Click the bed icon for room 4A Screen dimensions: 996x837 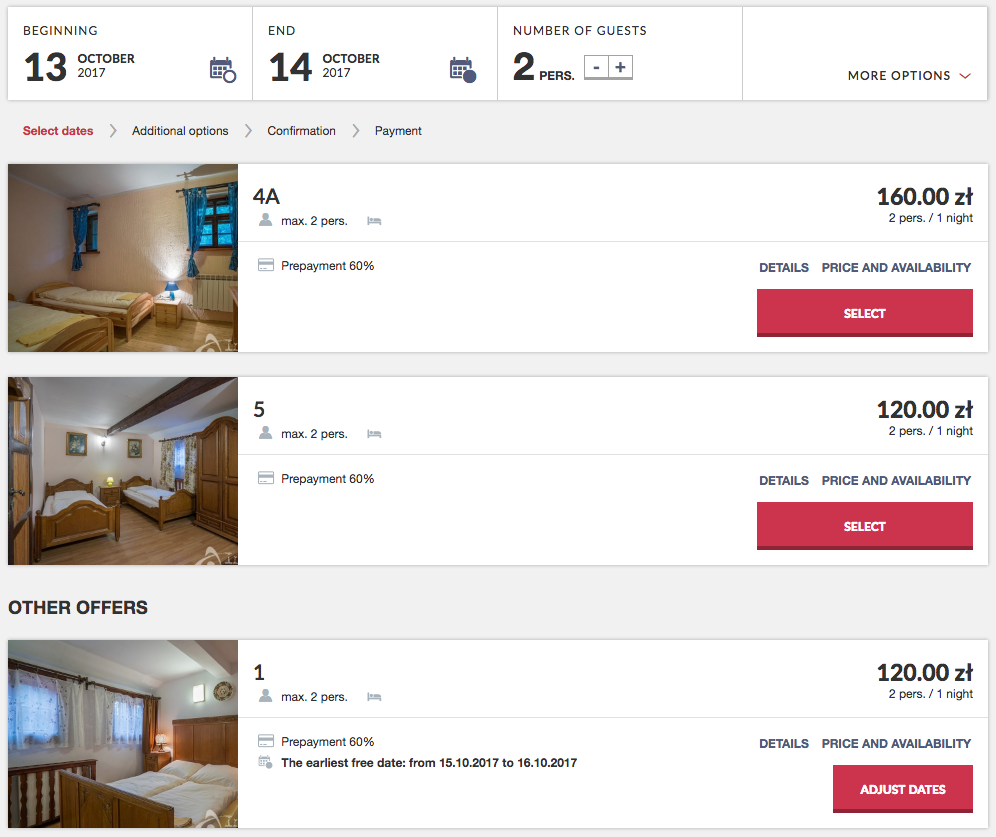tap(374, 221)
